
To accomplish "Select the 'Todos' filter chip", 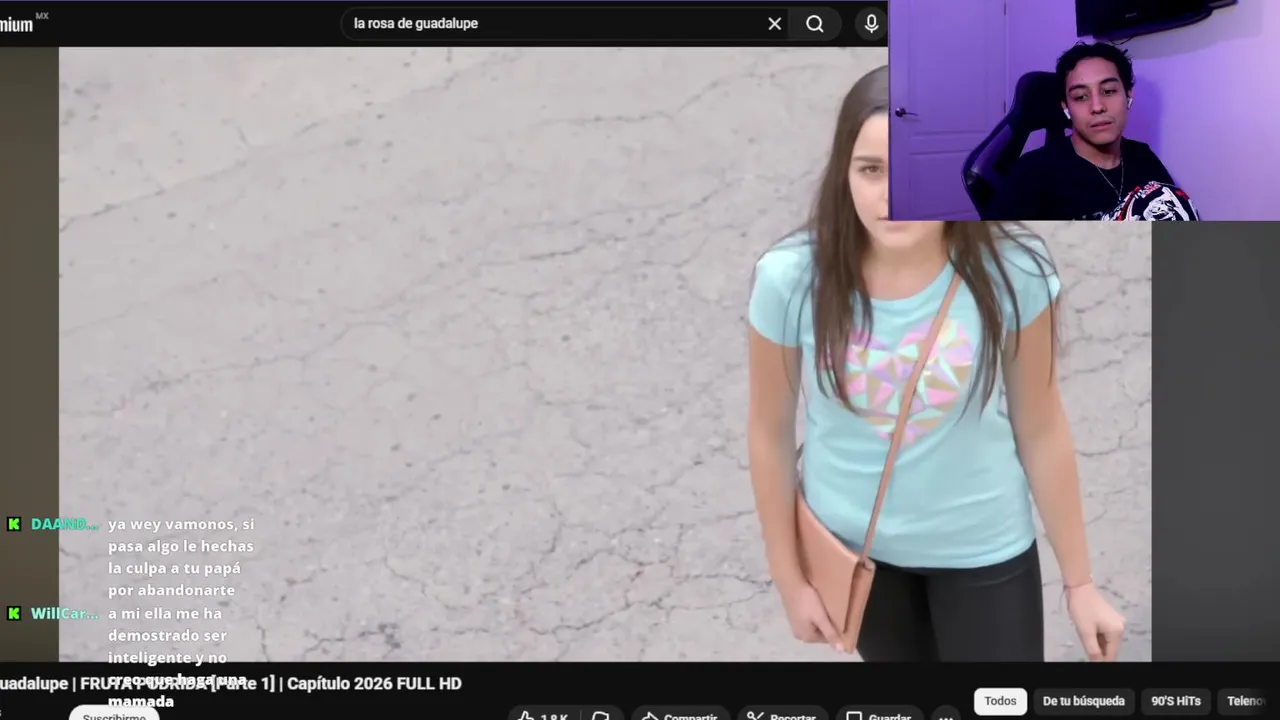I will click(x=1000, y=701).
